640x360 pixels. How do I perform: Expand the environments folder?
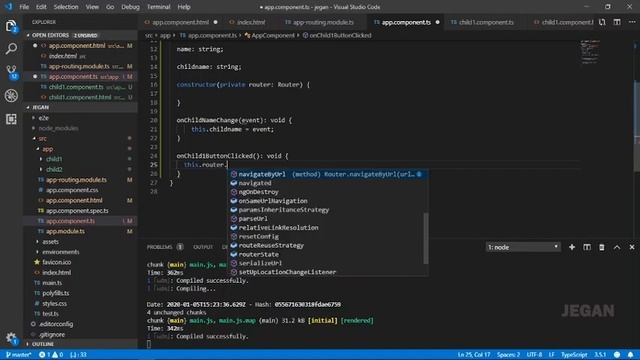click(81, 252)
